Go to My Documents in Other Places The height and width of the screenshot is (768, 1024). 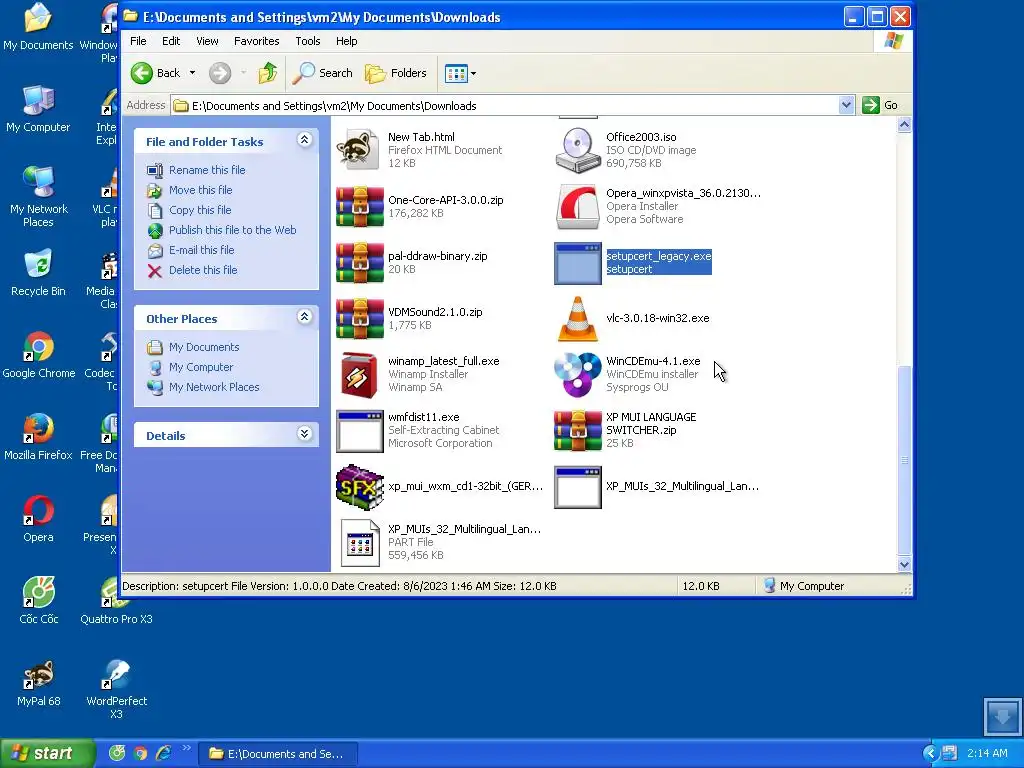pyautogui.click(x=204, y=347)
